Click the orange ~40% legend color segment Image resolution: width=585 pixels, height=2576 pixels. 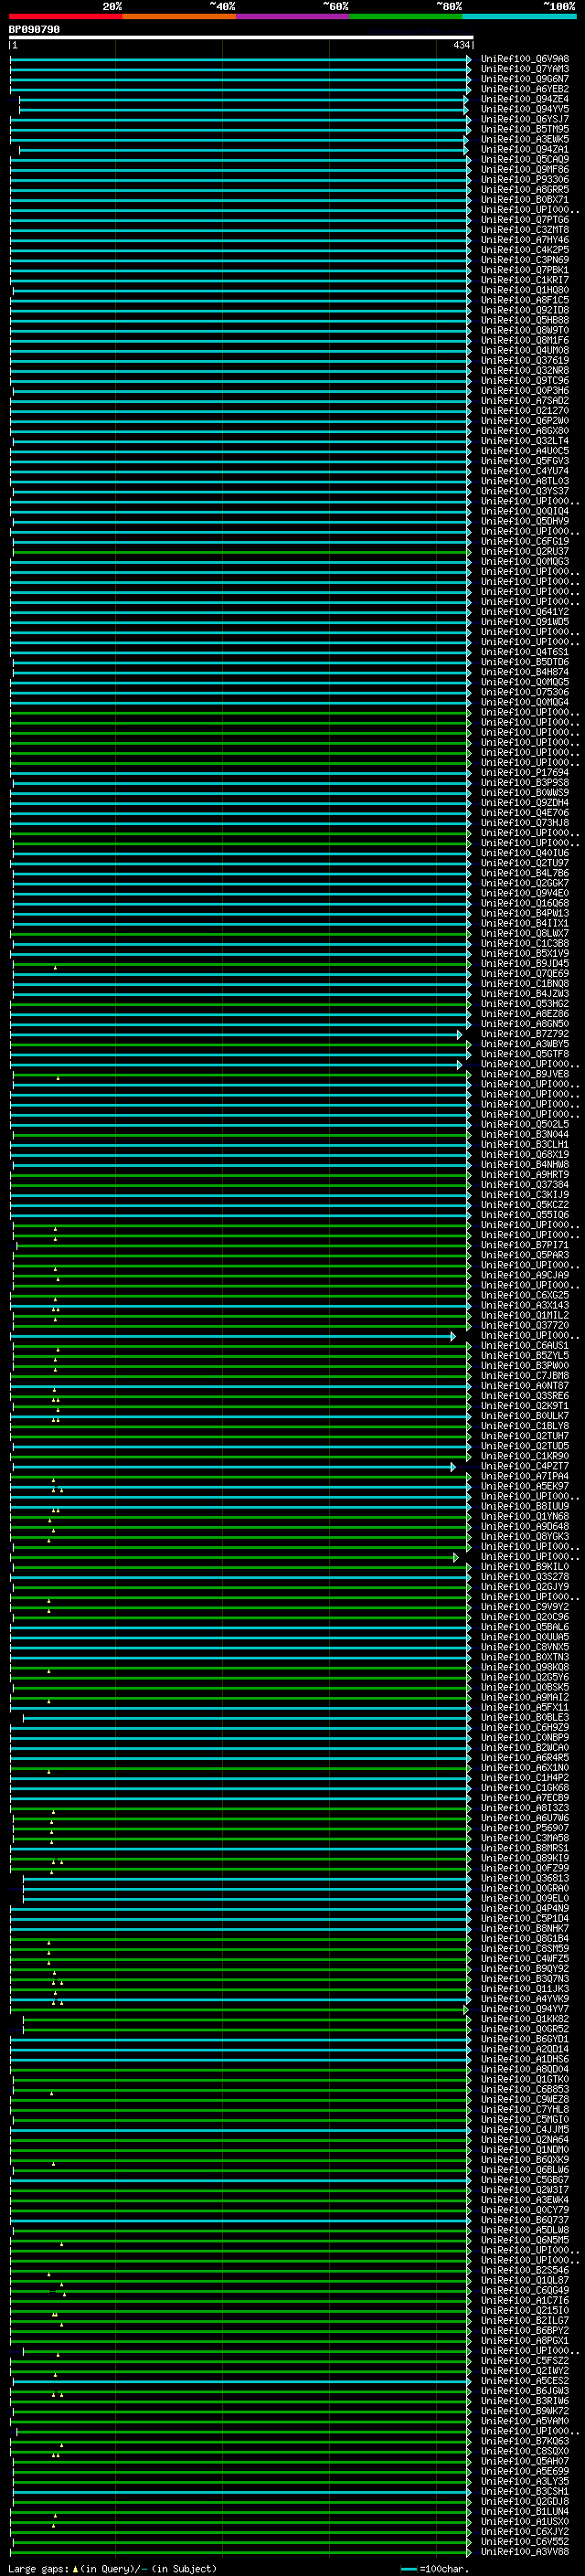click(x=179, y=16)
